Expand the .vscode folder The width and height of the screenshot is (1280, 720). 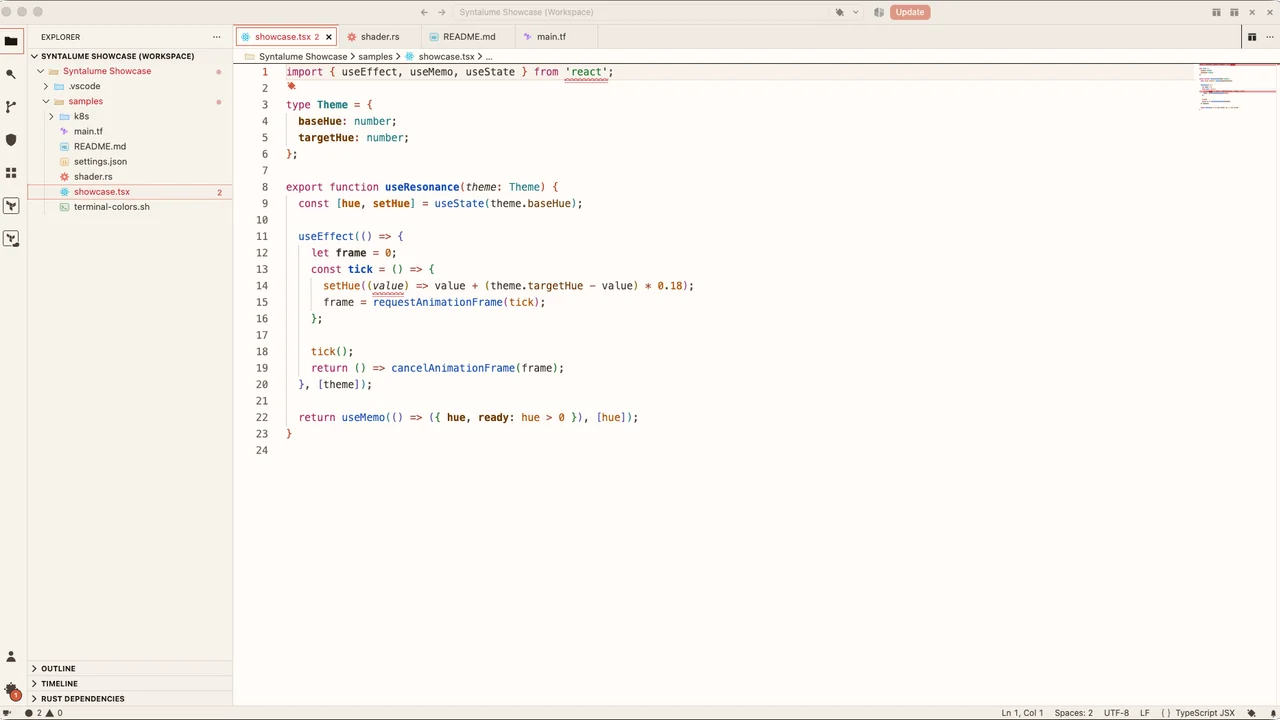coord(84,86)
